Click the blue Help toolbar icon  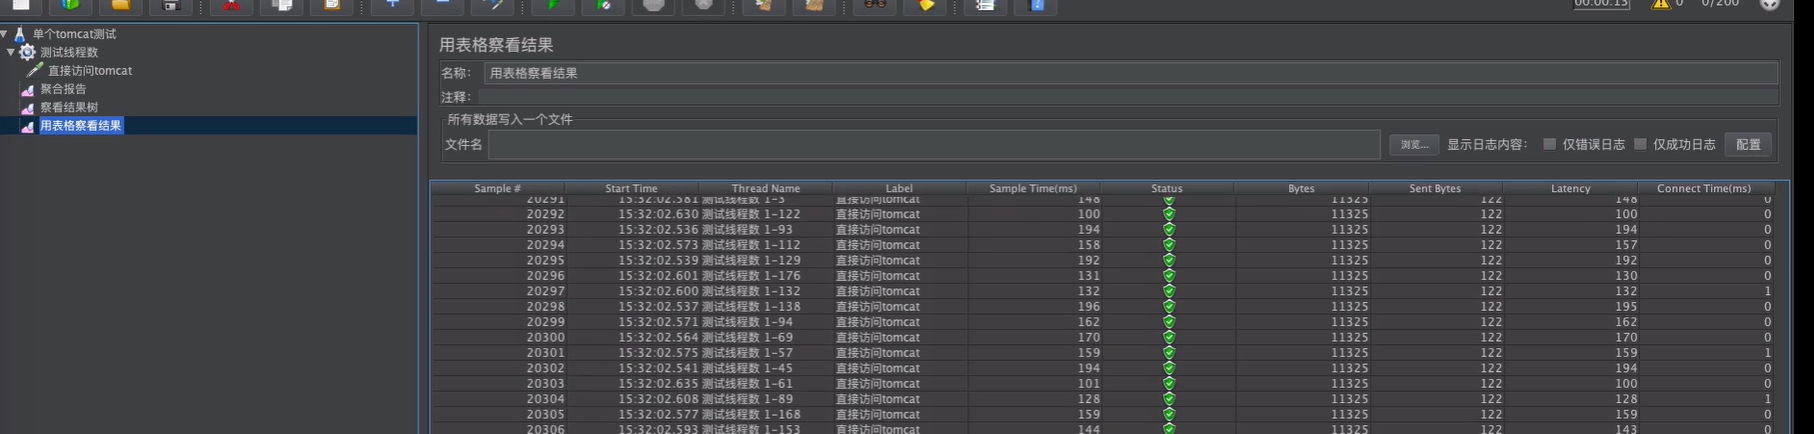pos(1036,5)
